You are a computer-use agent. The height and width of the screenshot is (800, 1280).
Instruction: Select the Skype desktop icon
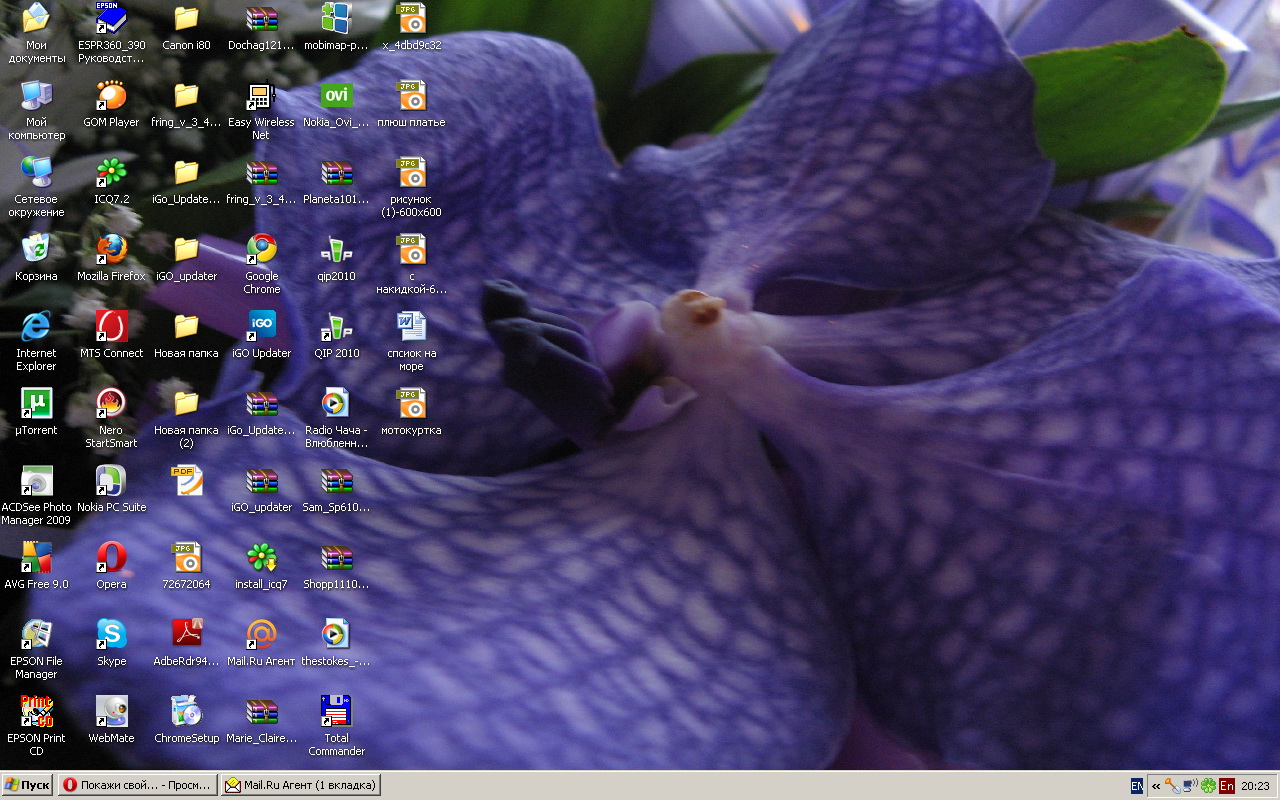click(111, 635)
